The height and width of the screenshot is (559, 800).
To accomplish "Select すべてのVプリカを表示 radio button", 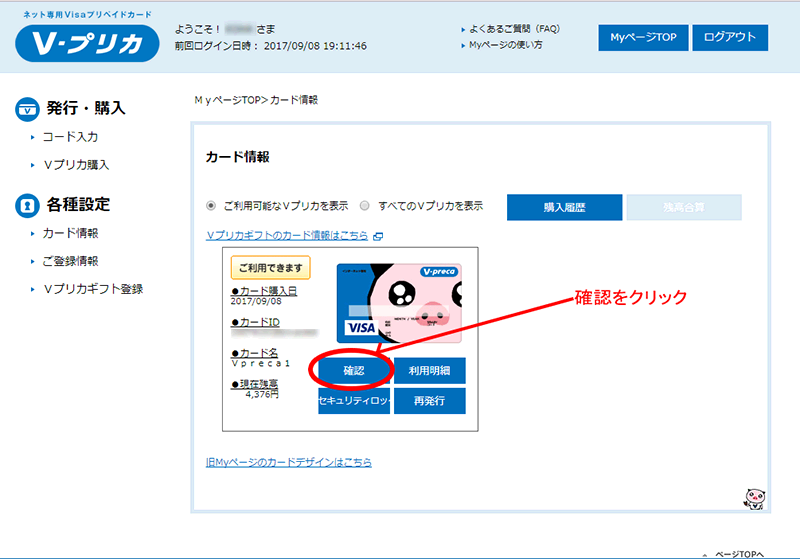I will coord(364,206).
